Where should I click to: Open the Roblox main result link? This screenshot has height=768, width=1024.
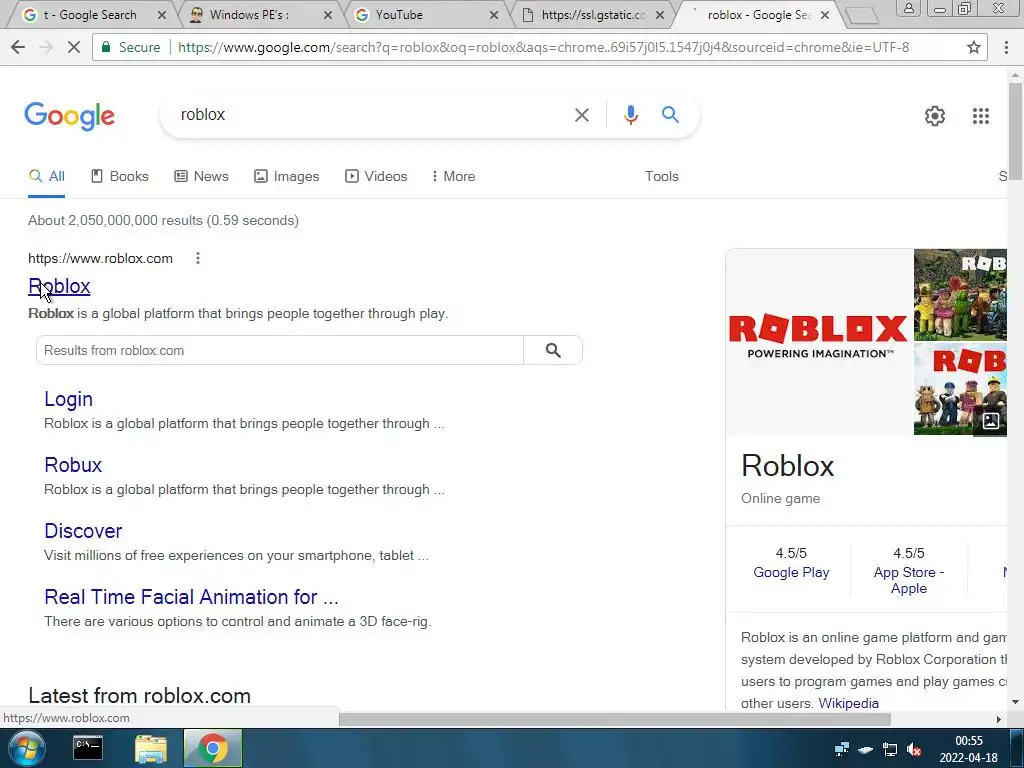pyautogui.click(x=59, y=286)
